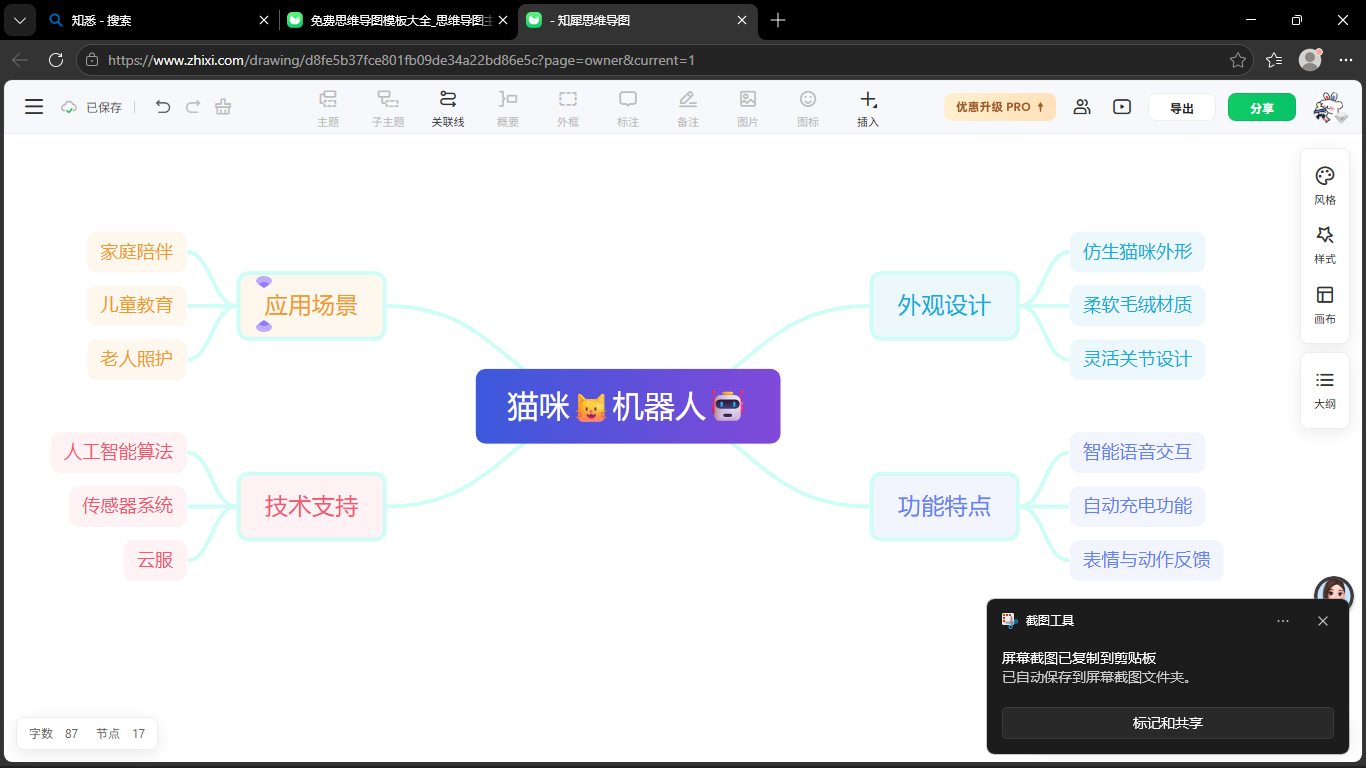Click the 优惠升级 PRO button
This screenshot has height=768, width=1366.
pos(1000,107)
